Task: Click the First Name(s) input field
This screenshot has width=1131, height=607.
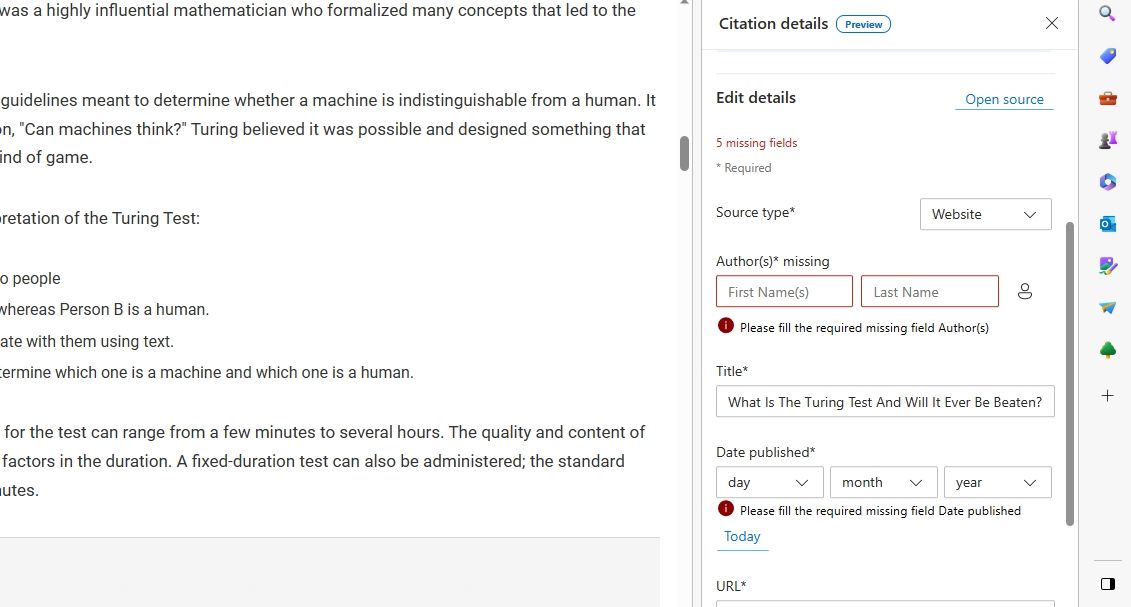Action: 784,292
